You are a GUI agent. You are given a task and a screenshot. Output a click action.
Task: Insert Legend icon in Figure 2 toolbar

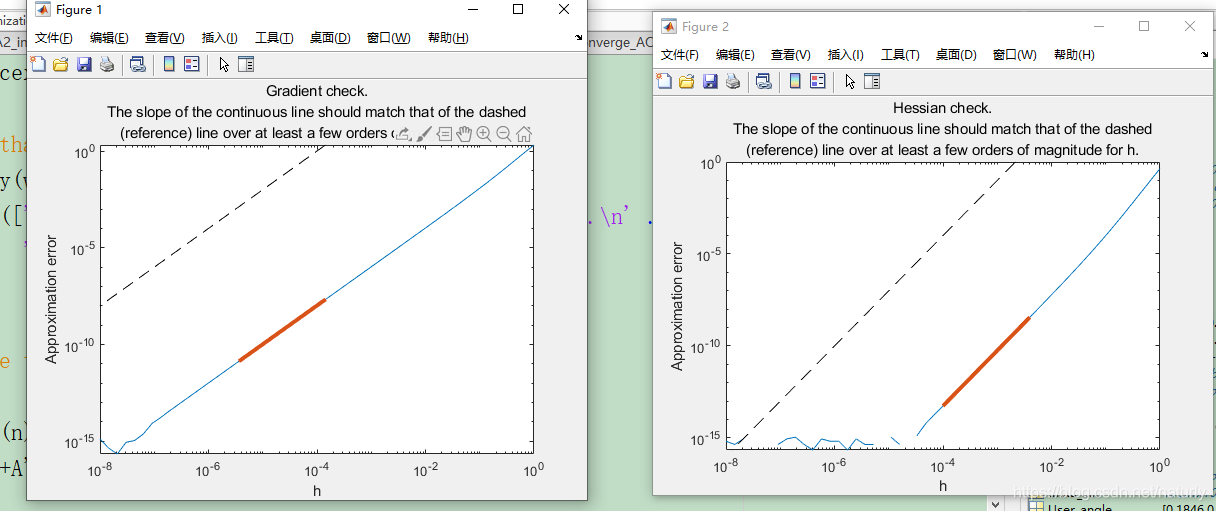817,81
